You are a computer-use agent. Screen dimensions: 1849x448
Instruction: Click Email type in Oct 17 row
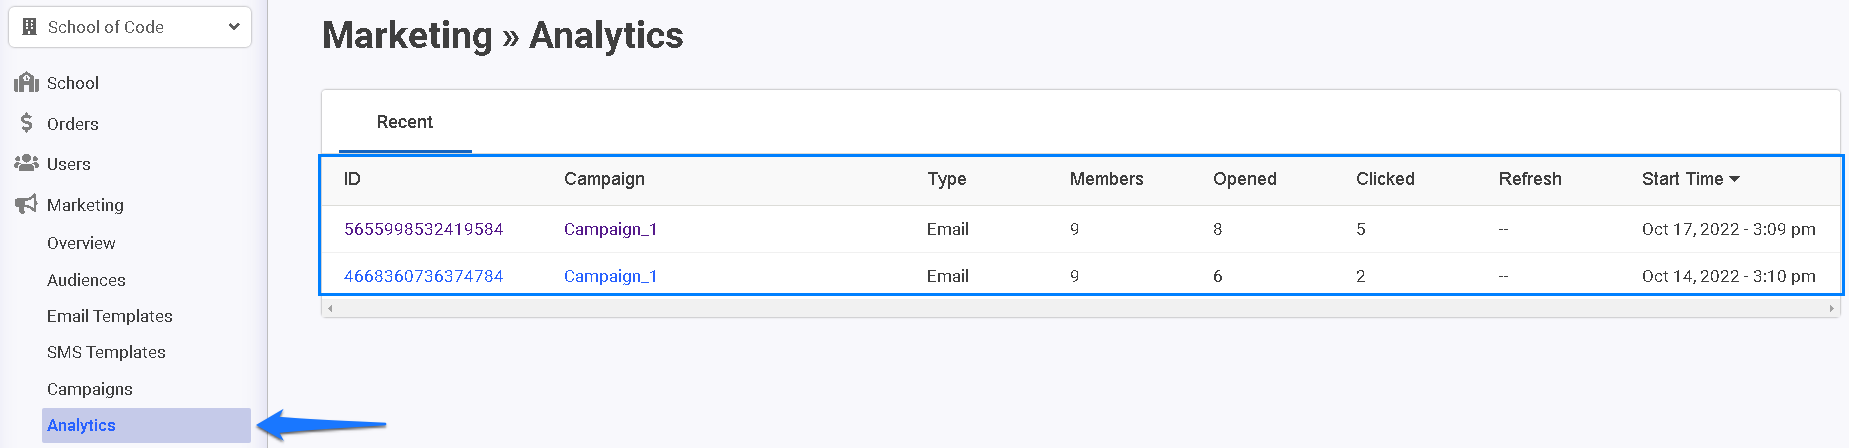[x=947, y=229]
